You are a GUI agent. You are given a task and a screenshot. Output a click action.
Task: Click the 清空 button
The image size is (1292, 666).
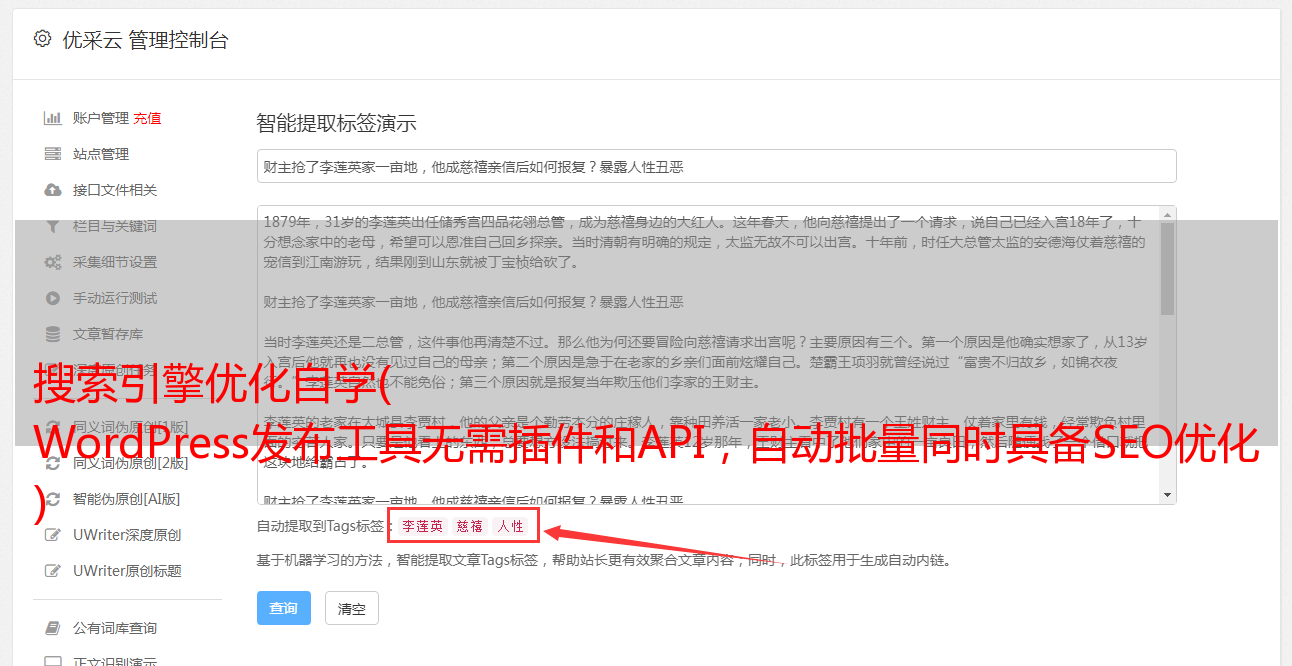[352, 608]
